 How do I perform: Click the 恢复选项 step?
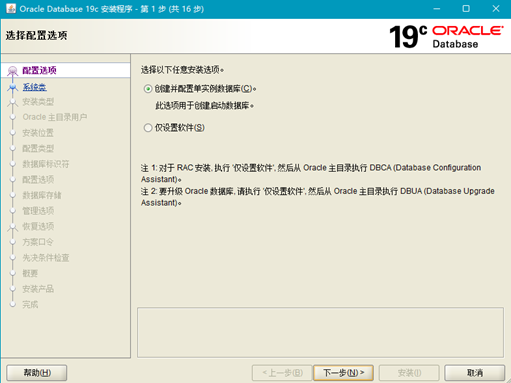tap(38, 226)
